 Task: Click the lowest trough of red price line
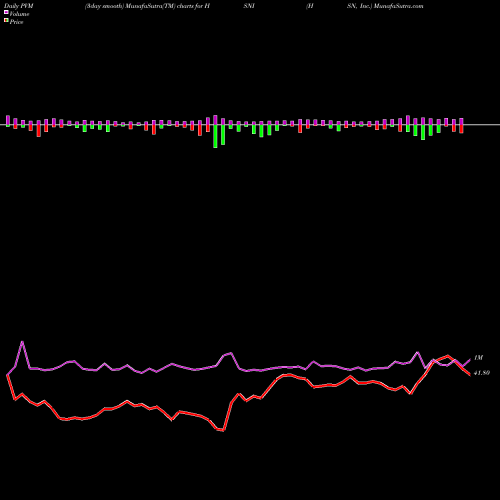(x=223, y=431)
